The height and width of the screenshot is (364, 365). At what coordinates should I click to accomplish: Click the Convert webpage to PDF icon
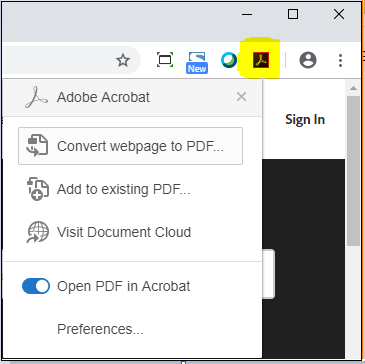point(37,146)
